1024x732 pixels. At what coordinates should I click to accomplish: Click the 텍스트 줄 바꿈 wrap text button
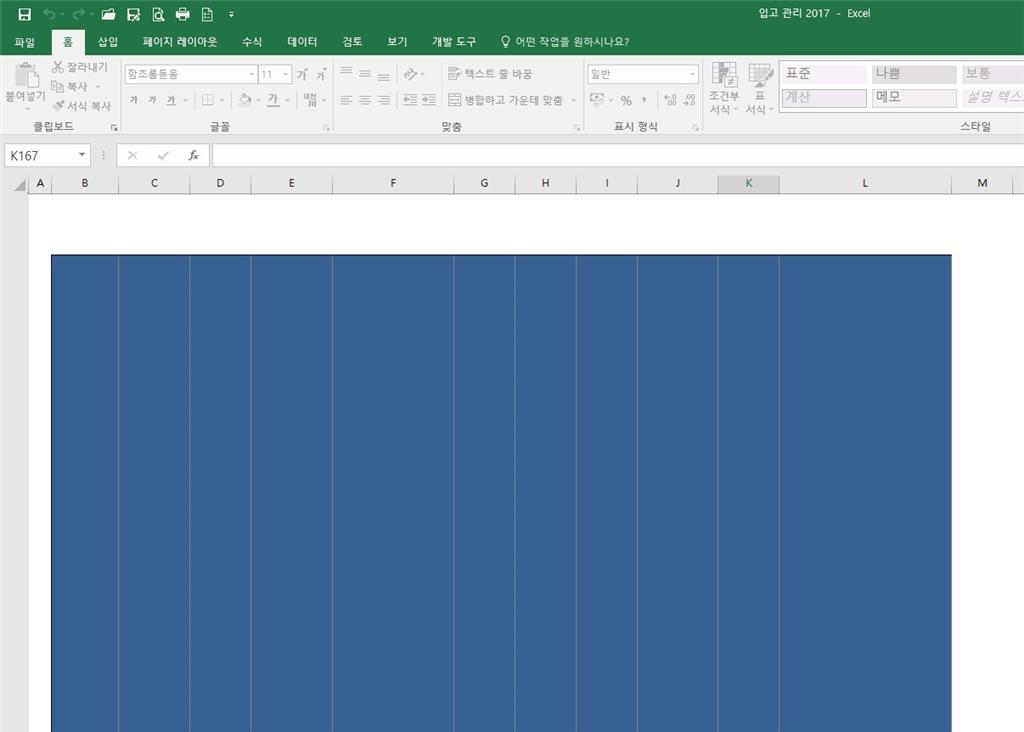tap(490, 74)
